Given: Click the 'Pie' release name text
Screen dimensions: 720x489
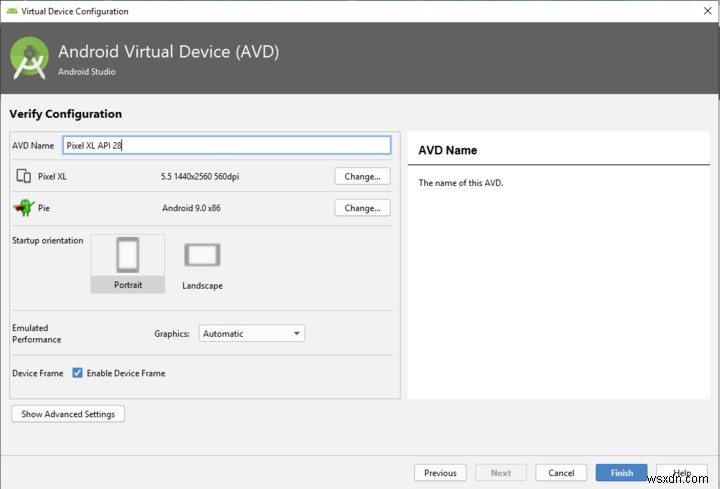Looking at the screenshot, I should coord(44,208).
